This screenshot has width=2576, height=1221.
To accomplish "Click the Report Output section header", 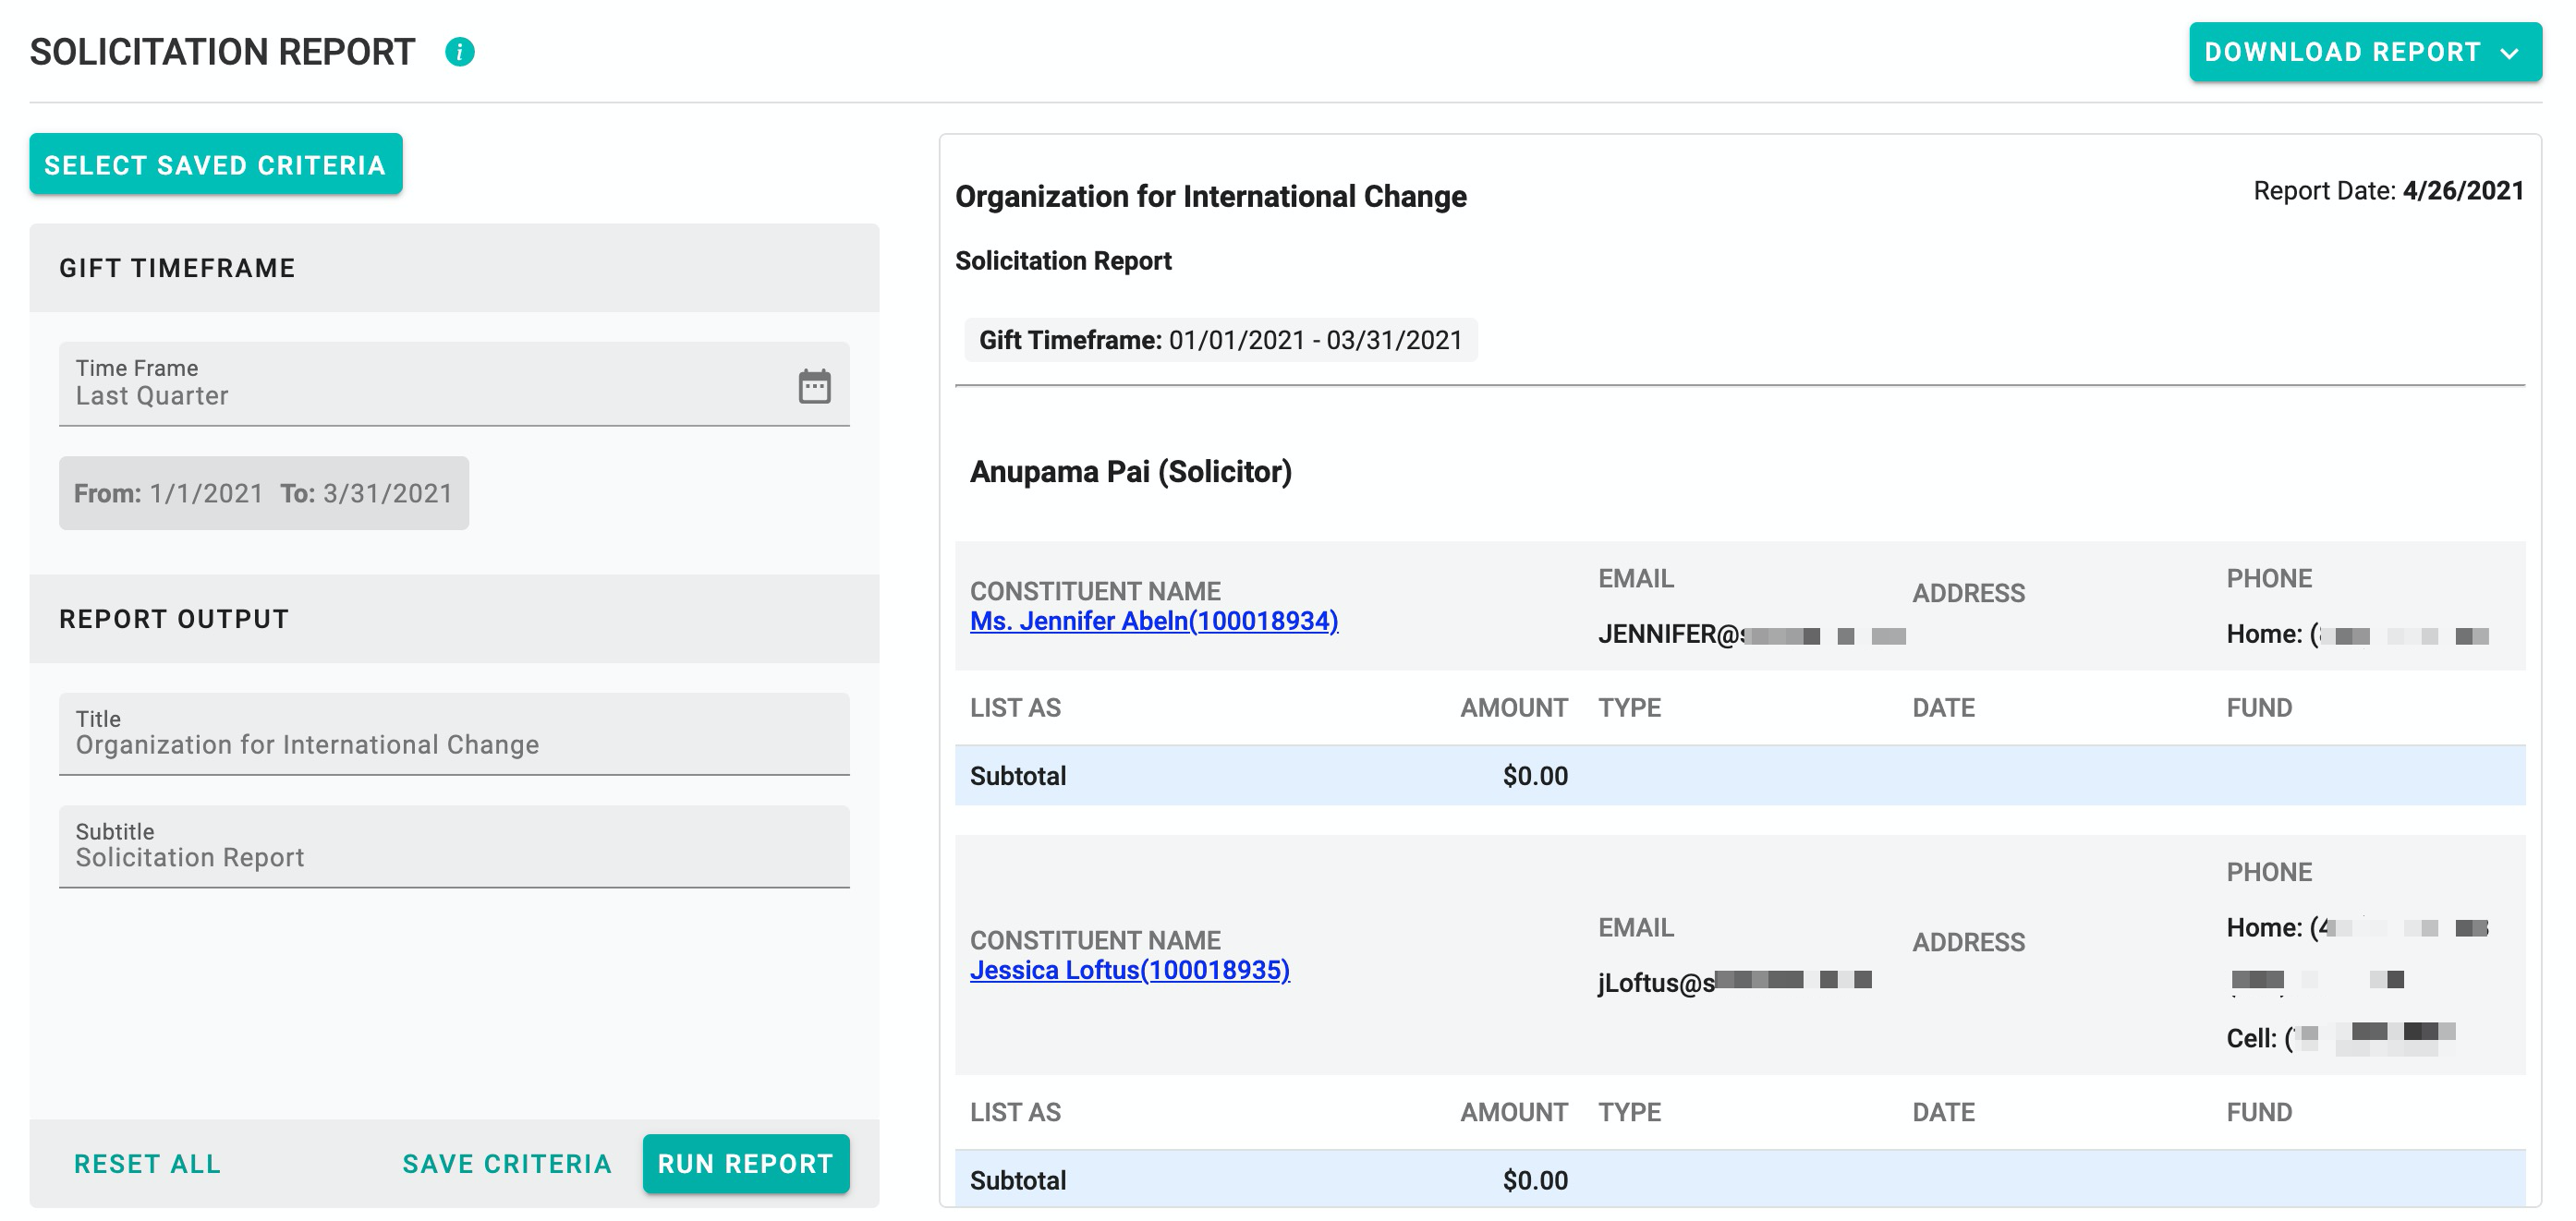I will click(174, 619).
